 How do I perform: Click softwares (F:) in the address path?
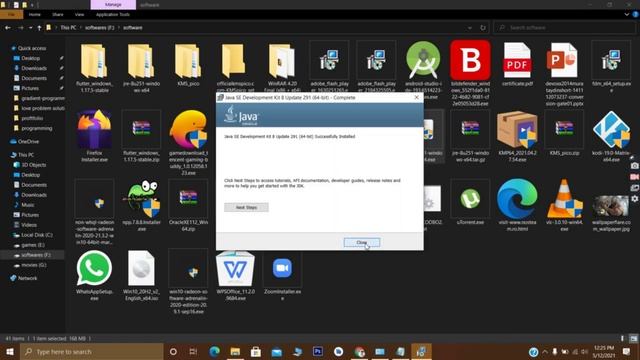pyautogui.click(x=100, y=28)
